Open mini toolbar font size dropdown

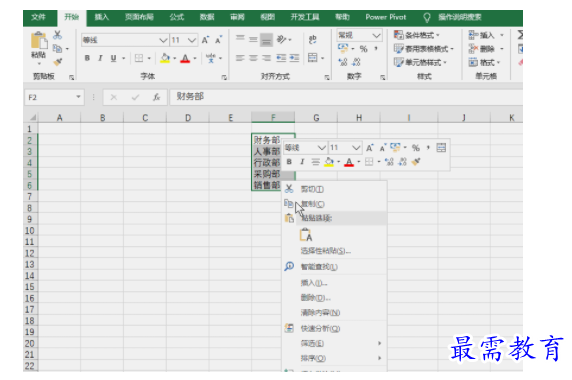(x=356, y=148)
